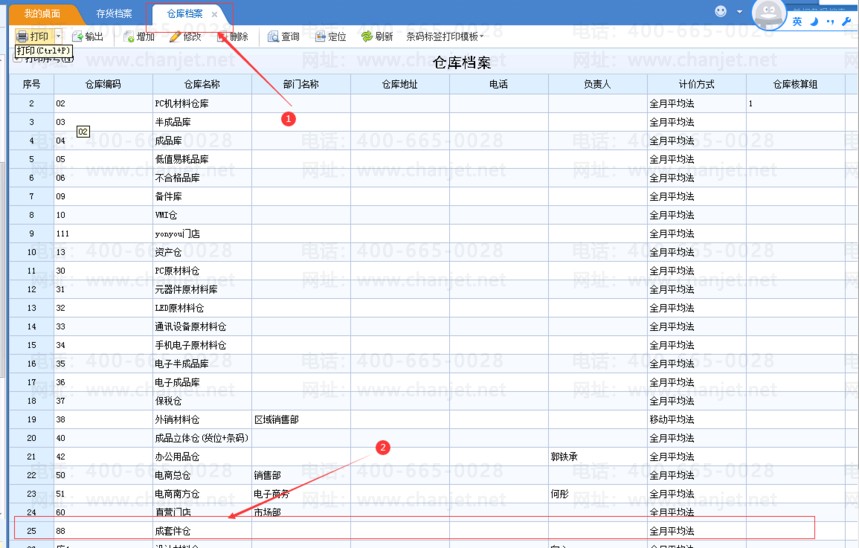Select the 电商总仓 cell

click(202, 476)
